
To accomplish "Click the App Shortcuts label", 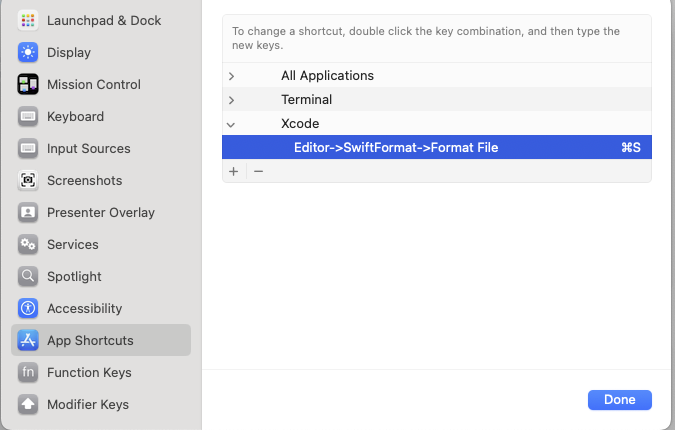I will [x=90, y=340].
